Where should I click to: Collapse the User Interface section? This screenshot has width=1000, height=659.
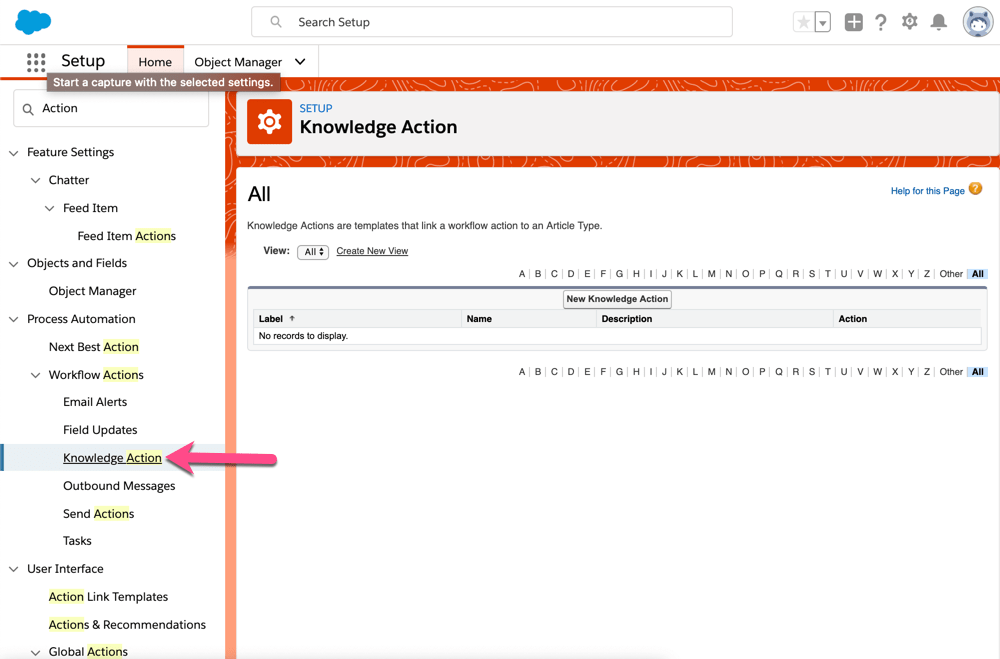pos(13,569)
